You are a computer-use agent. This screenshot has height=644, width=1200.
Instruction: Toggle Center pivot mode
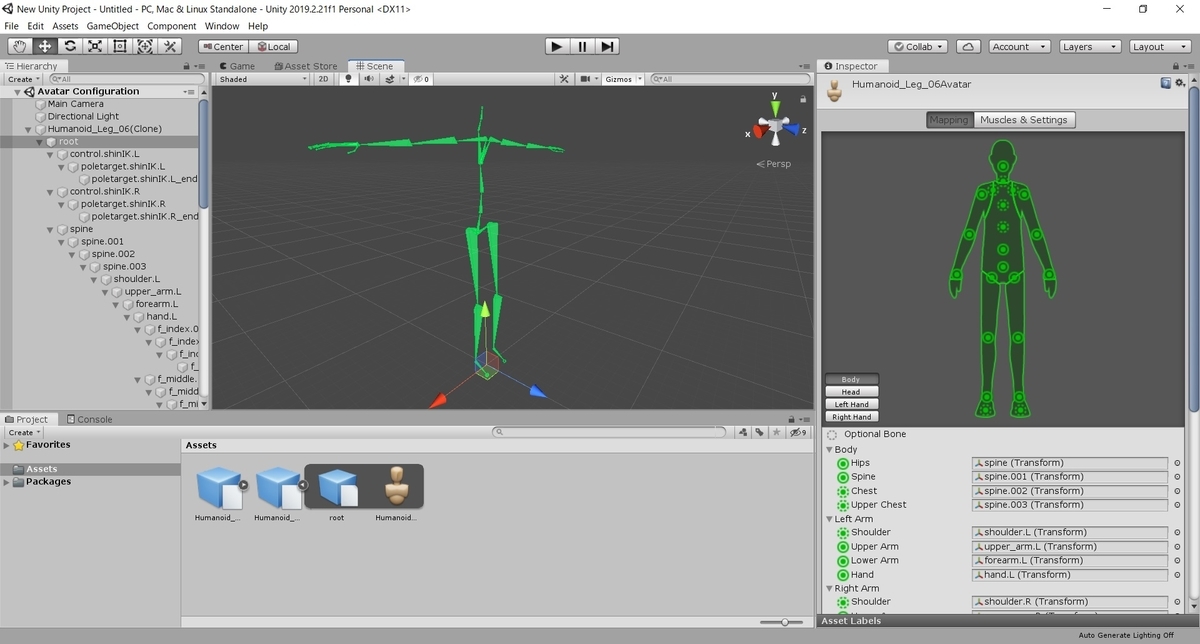[x=222, y=46]
